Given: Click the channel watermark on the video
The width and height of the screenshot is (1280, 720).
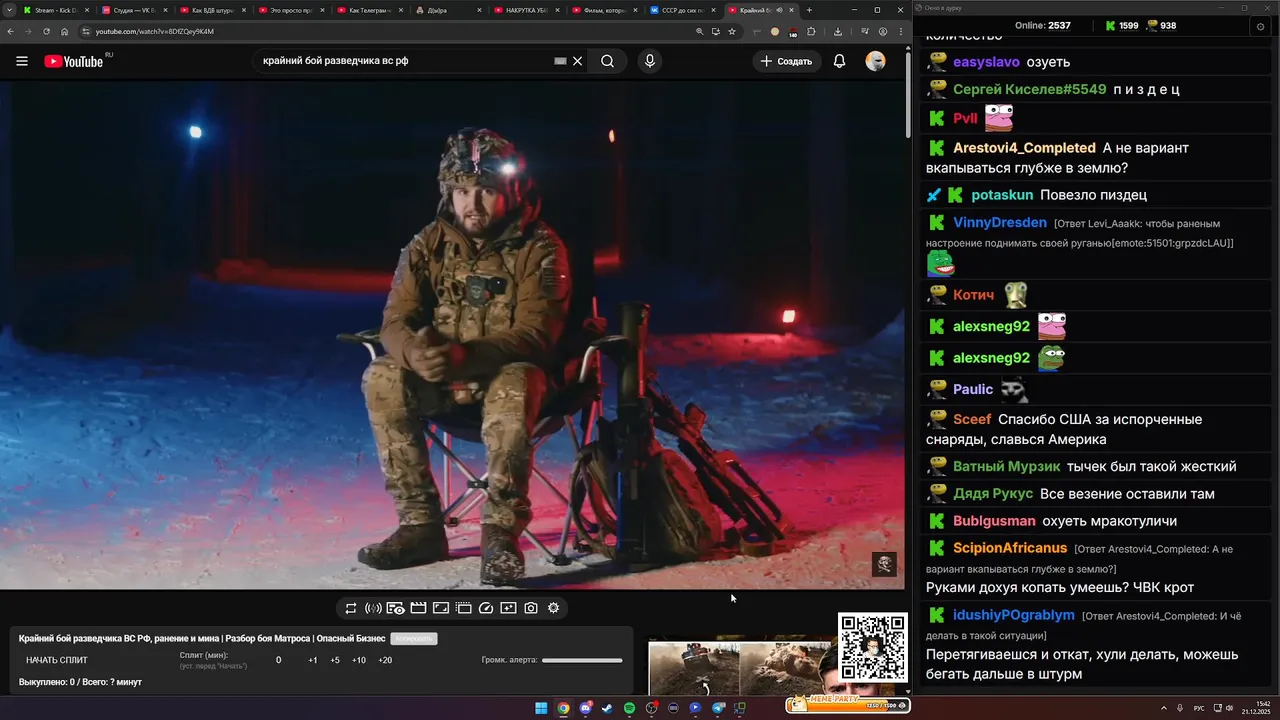Looking at the screenshot, I should tap(884, 563).
